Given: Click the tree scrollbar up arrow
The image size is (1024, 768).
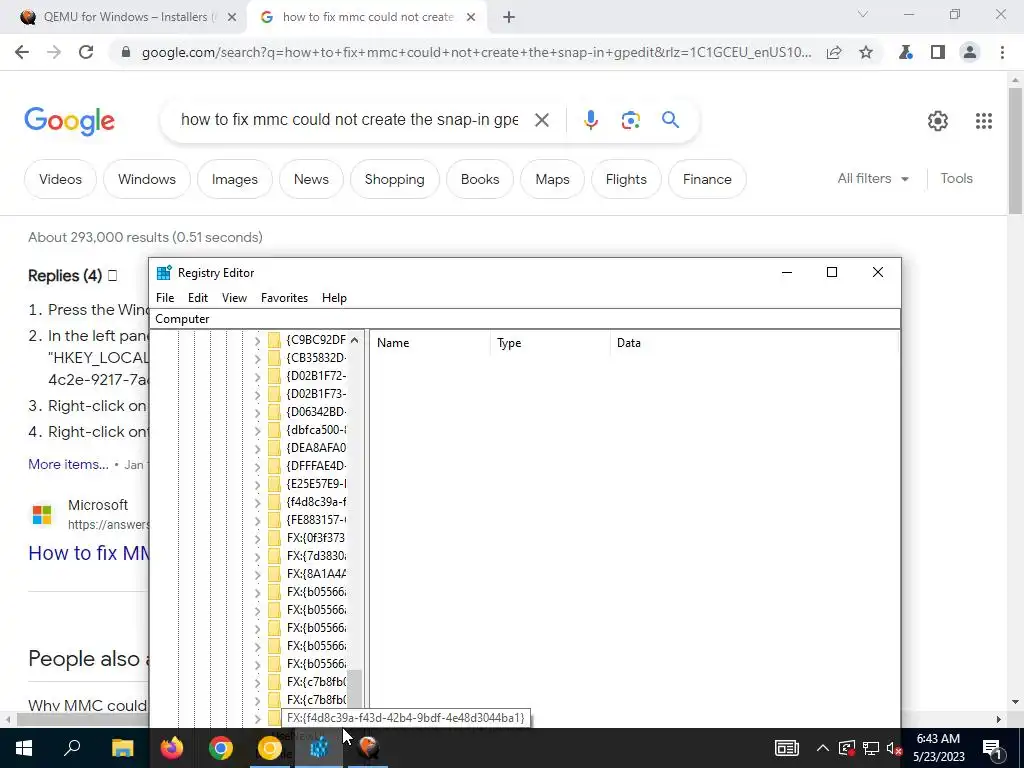Looking at the screenshot, I should [354, 340].
